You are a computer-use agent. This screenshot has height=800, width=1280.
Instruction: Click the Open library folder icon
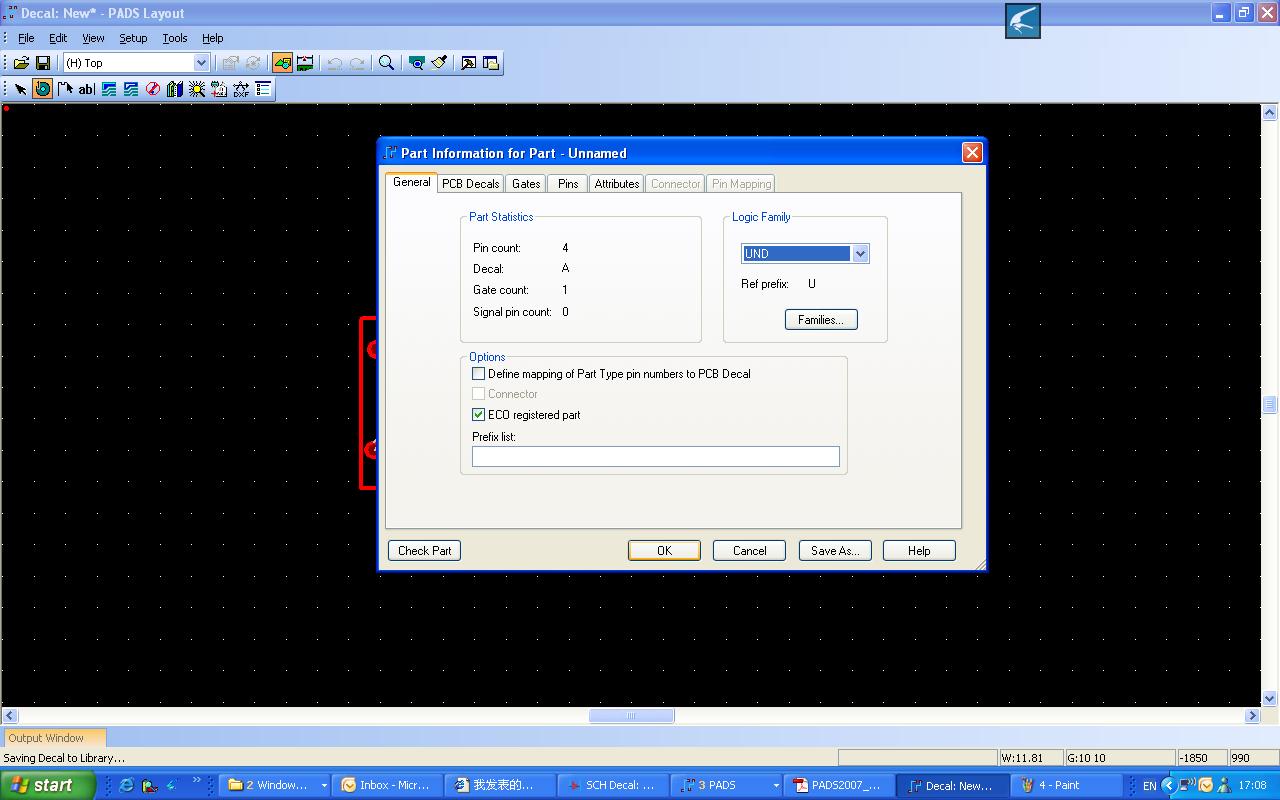21,63
